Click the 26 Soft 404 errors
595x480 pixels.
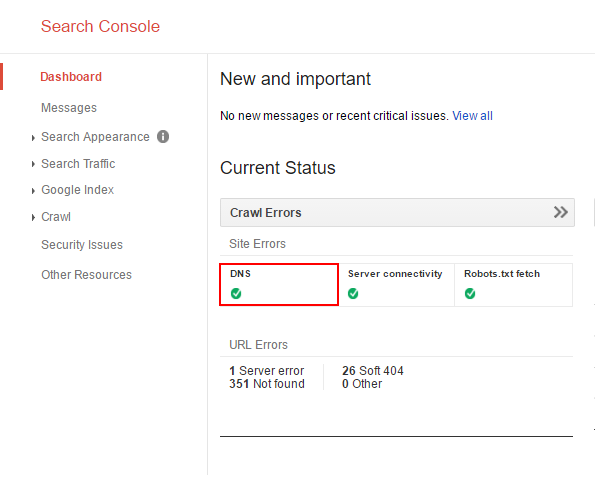[373, 371]
